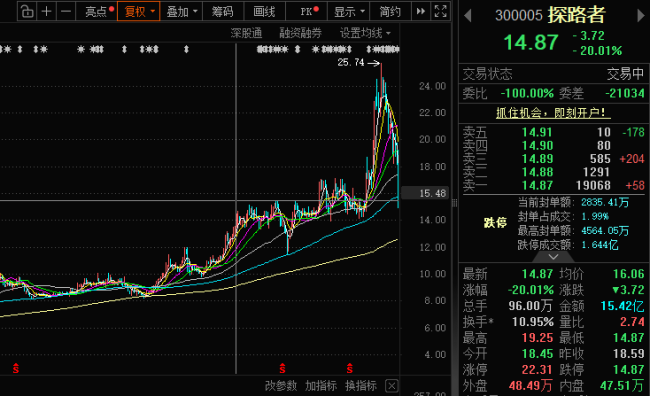Click sell-two price 14.88
The height and width of the screenshot is (396, 650).
[537, 172]
